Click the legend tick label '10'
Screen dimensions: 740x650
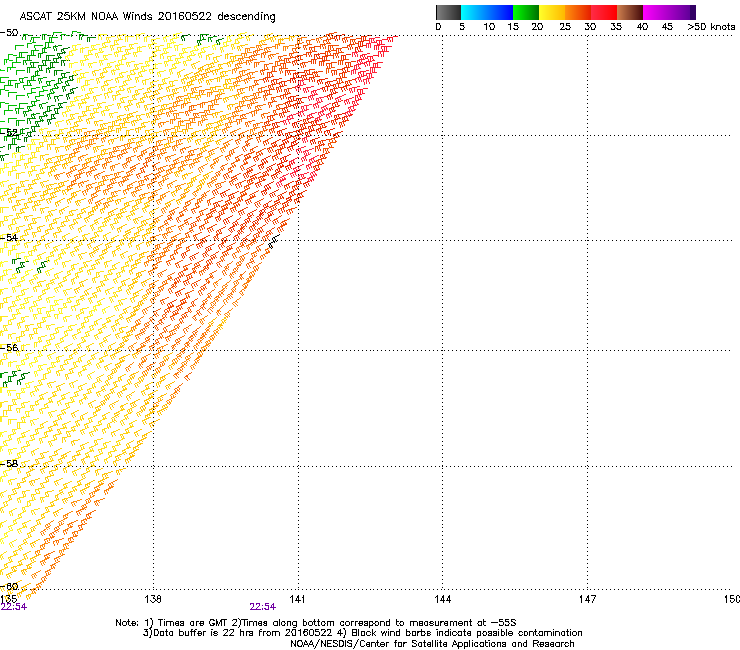point(489,27)
